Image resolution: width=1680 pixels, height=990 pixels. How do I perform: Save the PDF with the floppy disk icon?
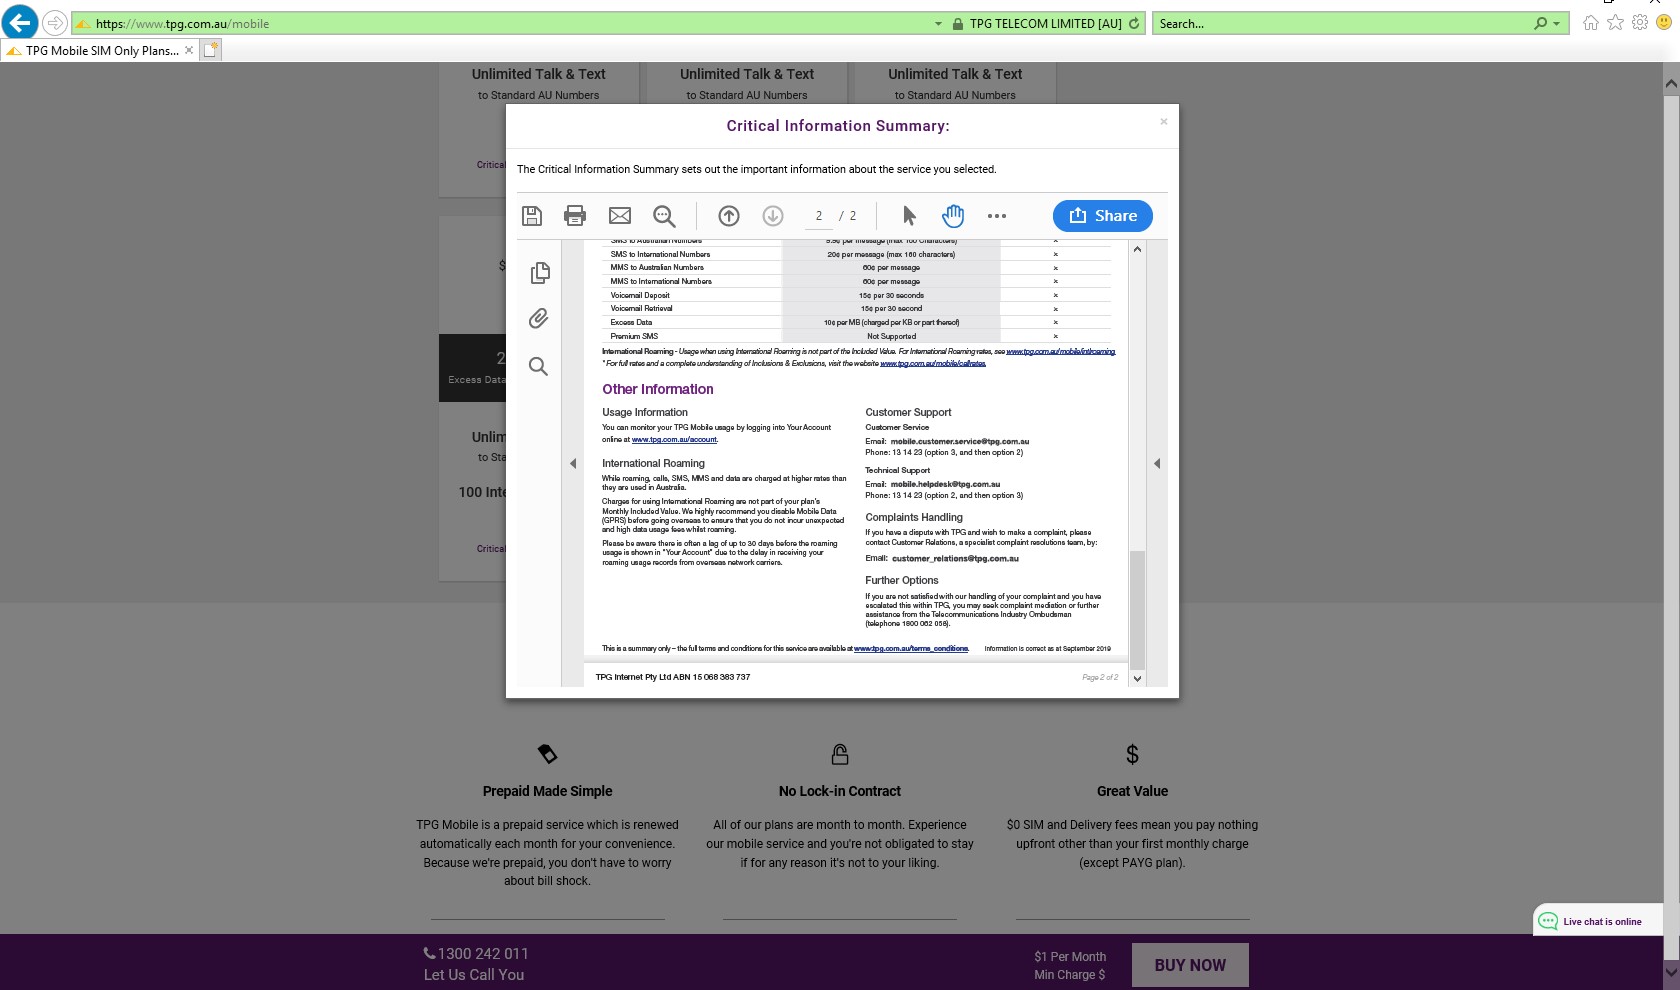(532, 216)
